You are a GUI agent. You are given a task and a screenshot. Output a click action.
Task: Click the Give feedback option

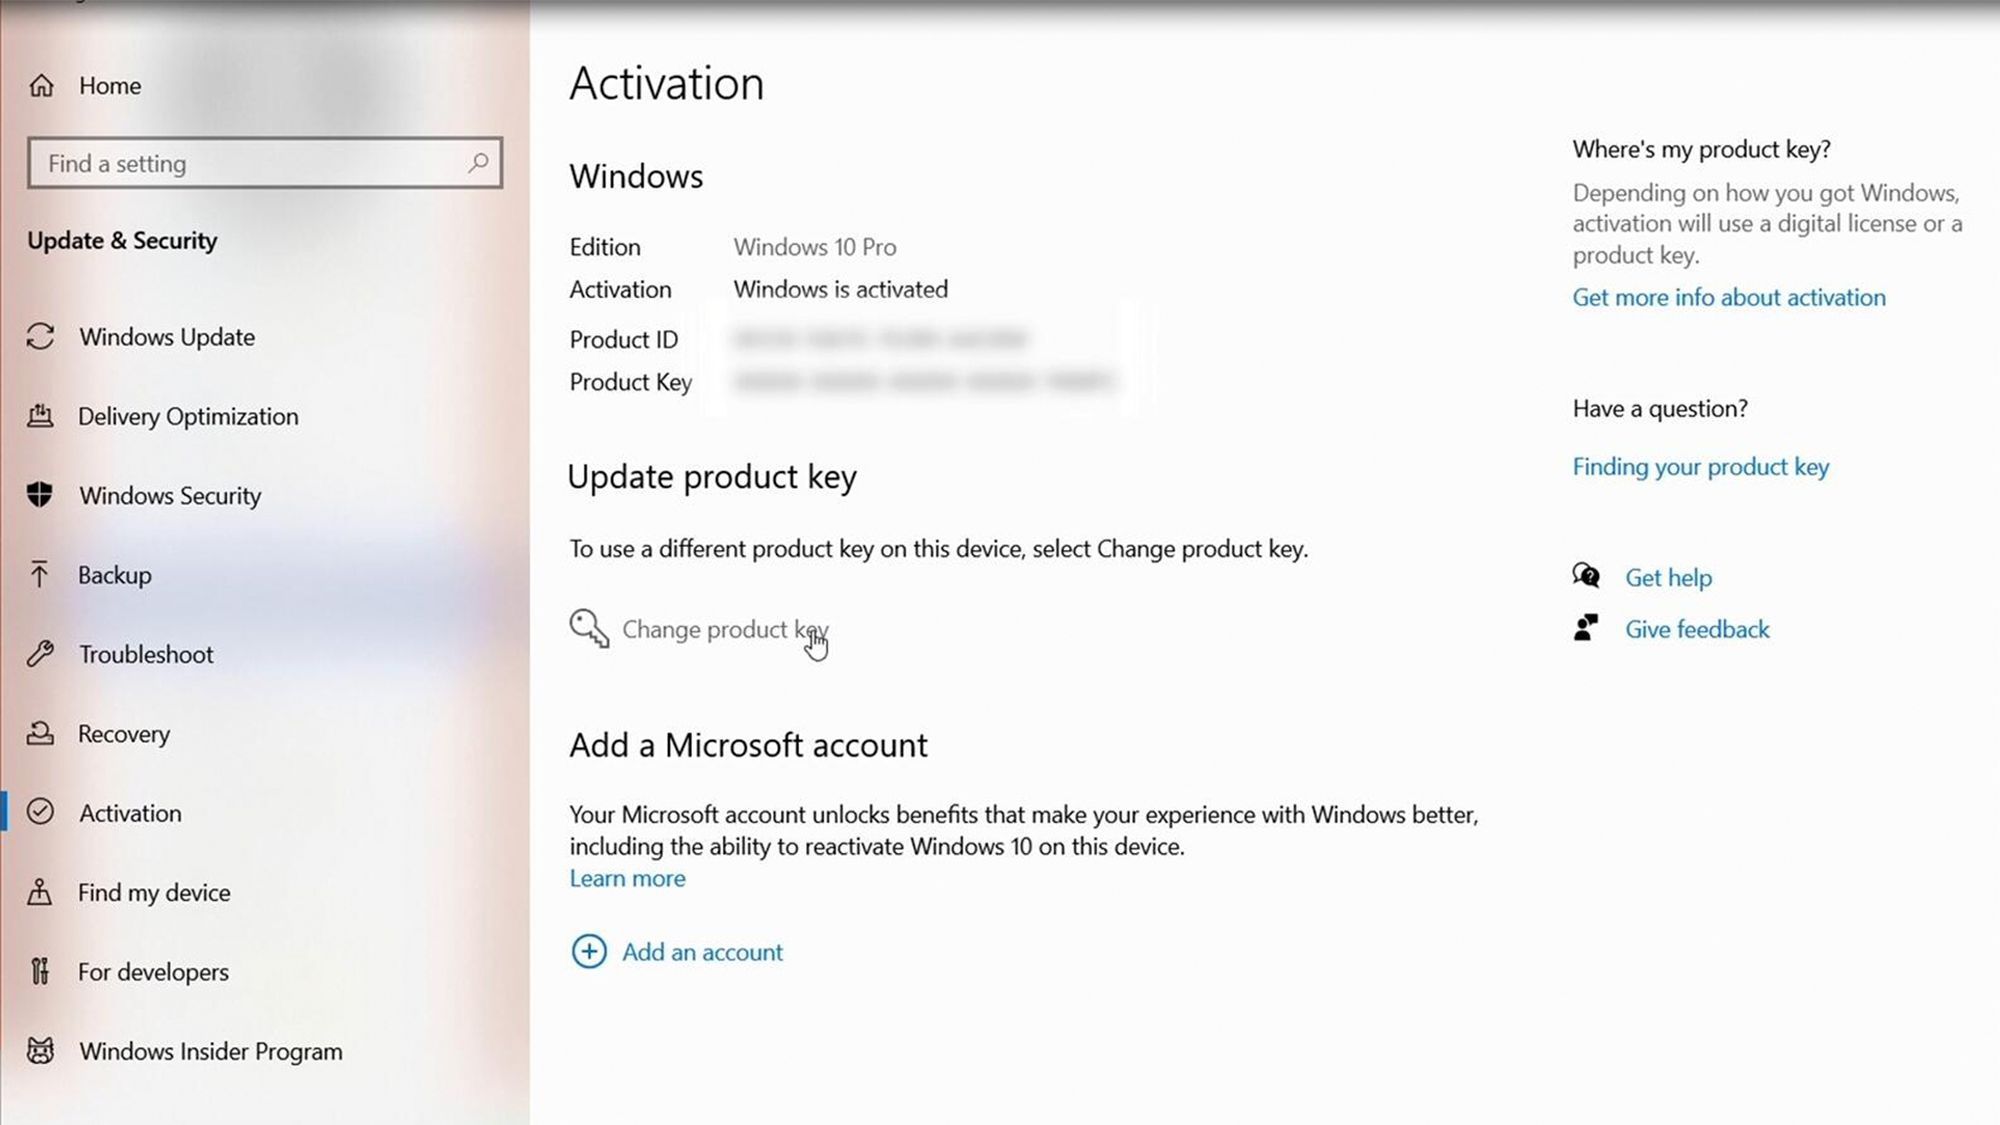point(1698,629)
